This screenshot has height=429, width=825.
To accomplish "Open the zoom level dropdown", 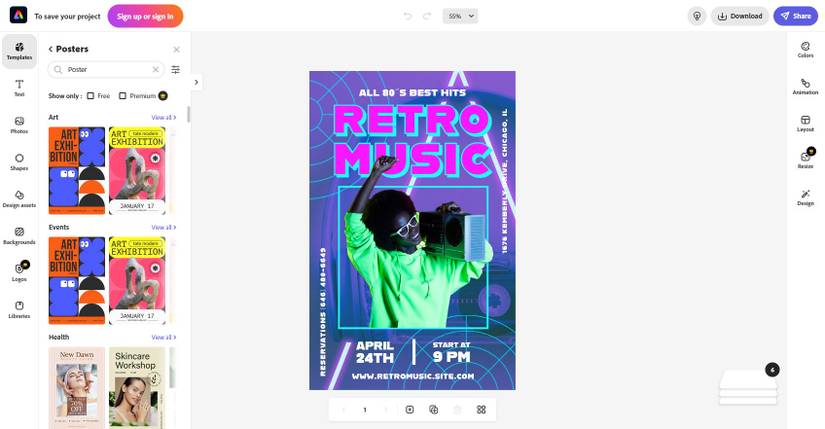I will pyautogui.click(x=460, y=16).
